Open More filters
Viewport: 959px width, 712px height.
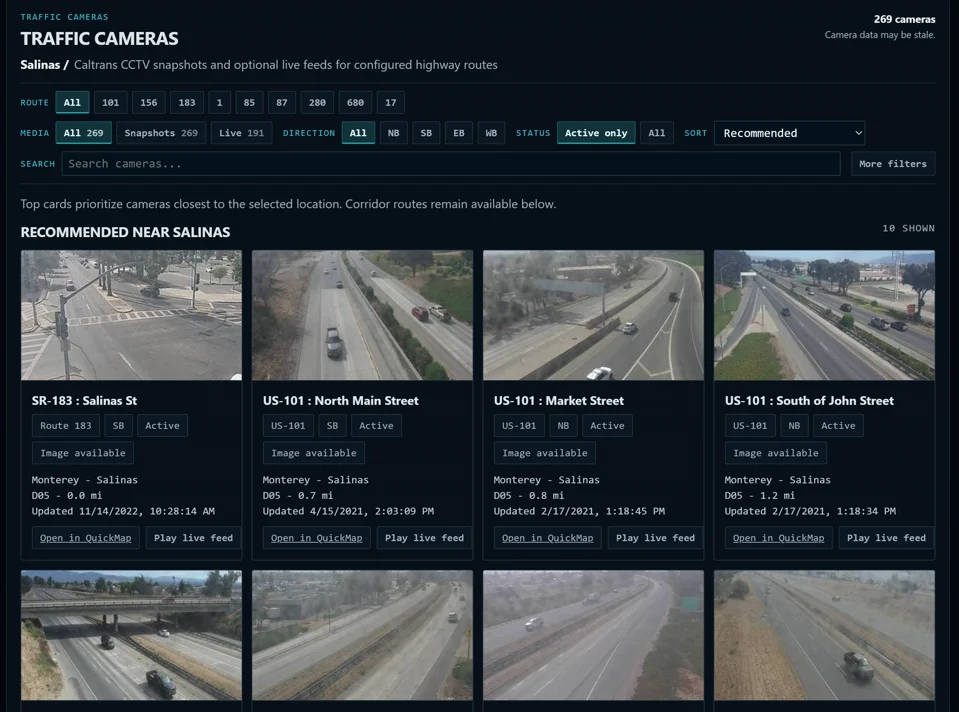point(893,164)
